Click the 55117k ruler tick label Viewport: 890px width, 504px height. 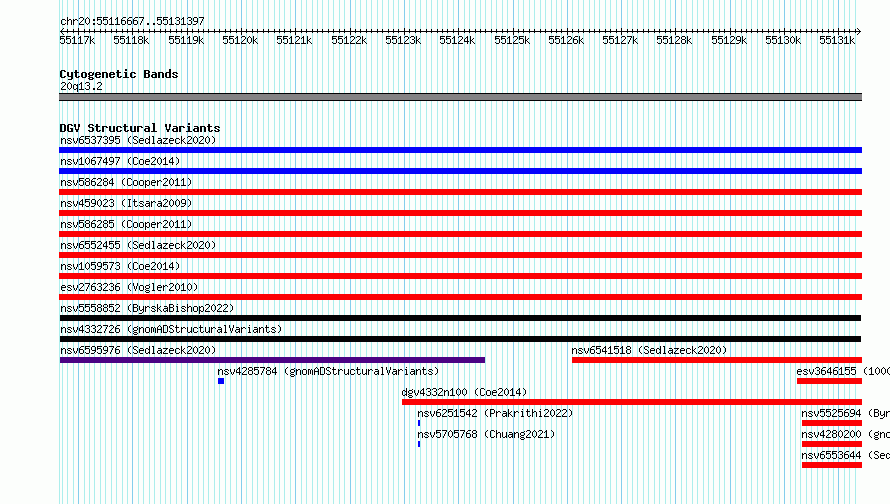(77, 40)
